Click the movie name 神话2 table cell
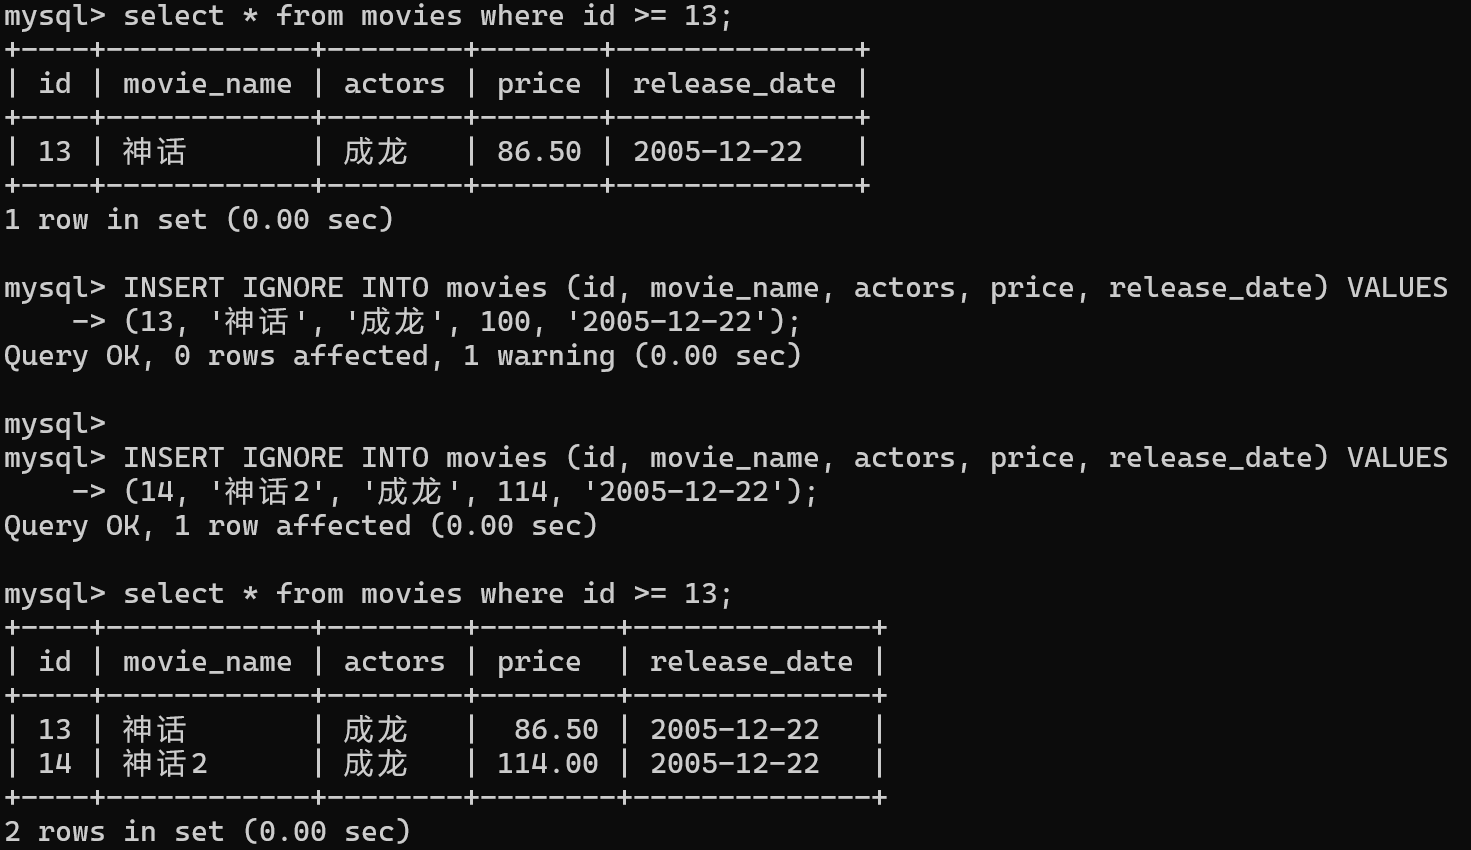1471x850 pixels. point(165,764)
